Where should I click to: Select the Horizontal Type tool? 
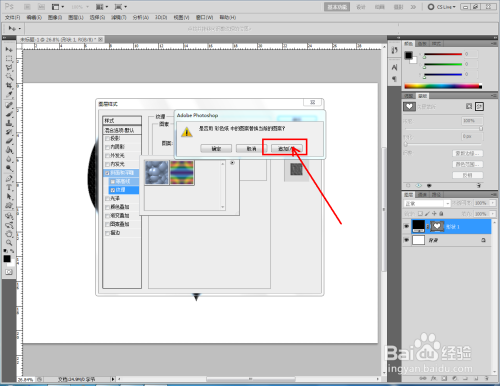(9, 188)
